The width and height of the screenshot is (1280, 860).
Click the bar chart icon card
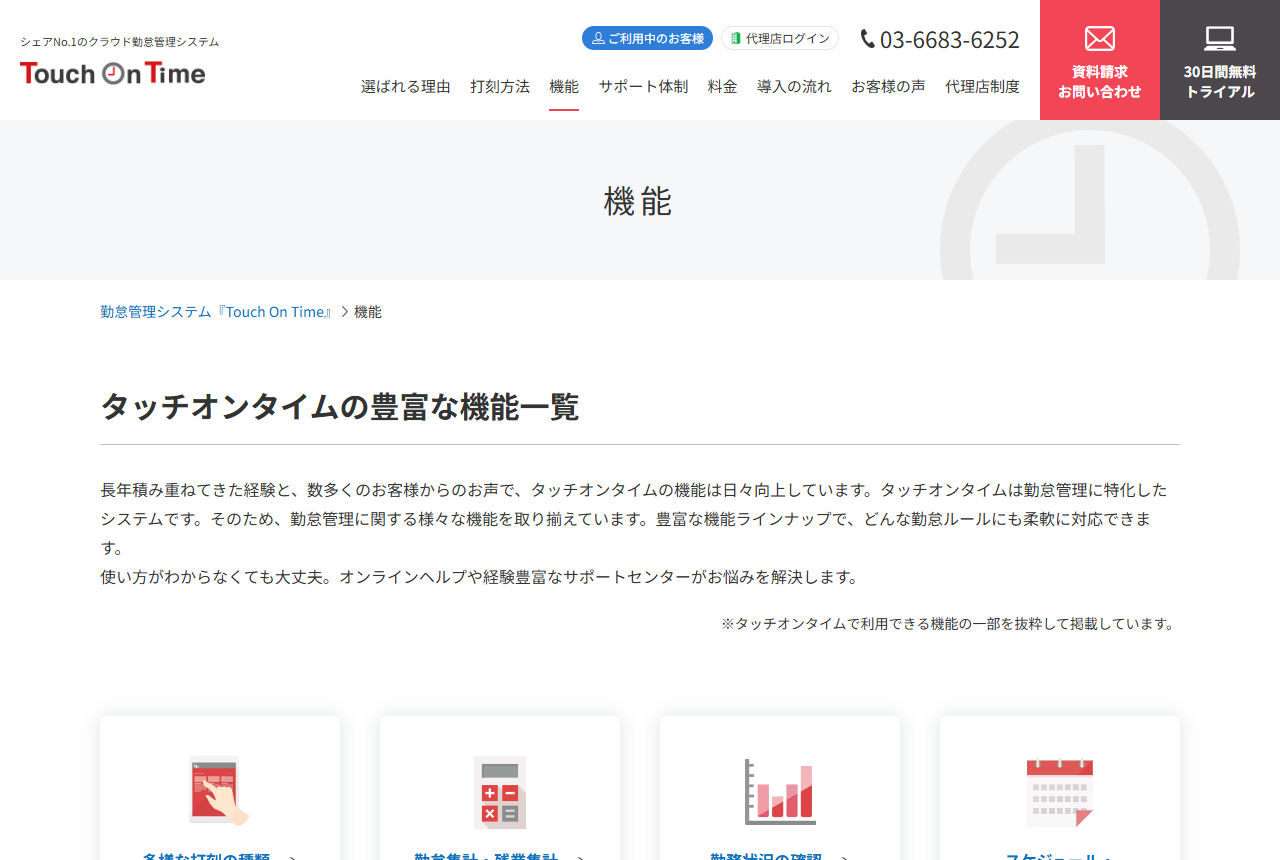780,791
